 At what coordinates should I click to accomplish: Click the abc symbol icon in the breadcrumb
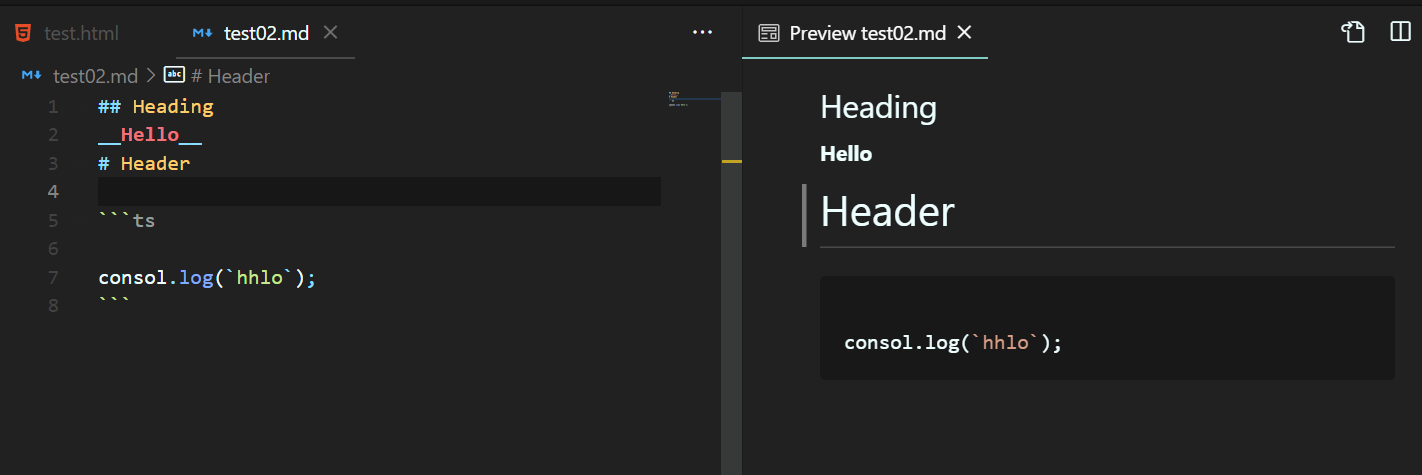[174, 75]
